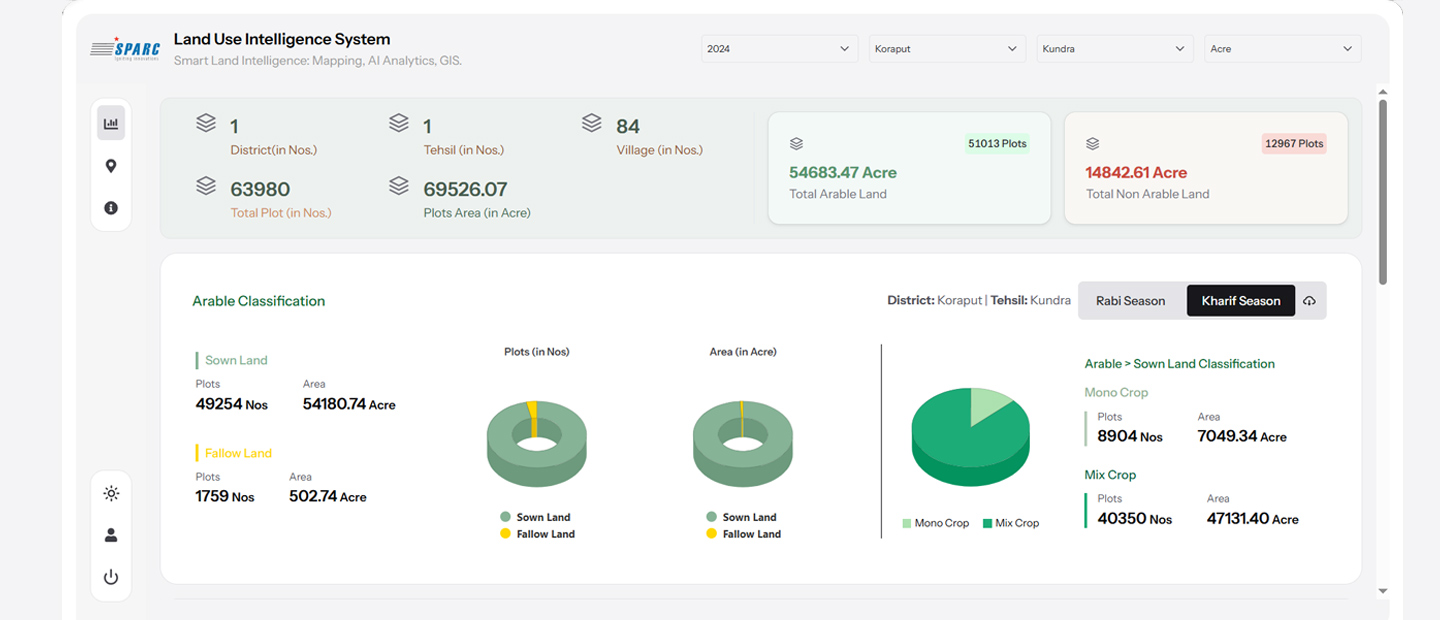Toggle the light theme sun icon
Image resolution: width=1440 pixels, height=620 pixels.
(x=111, y=493)
